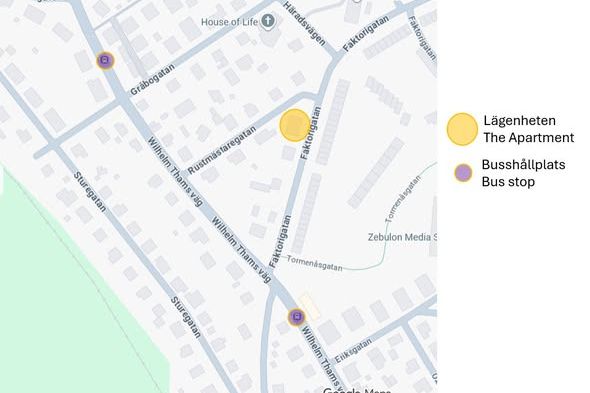Click the 'Bus stop' legend text
Image resolution: width=590 pixels, height=393 pixels.
508,182
